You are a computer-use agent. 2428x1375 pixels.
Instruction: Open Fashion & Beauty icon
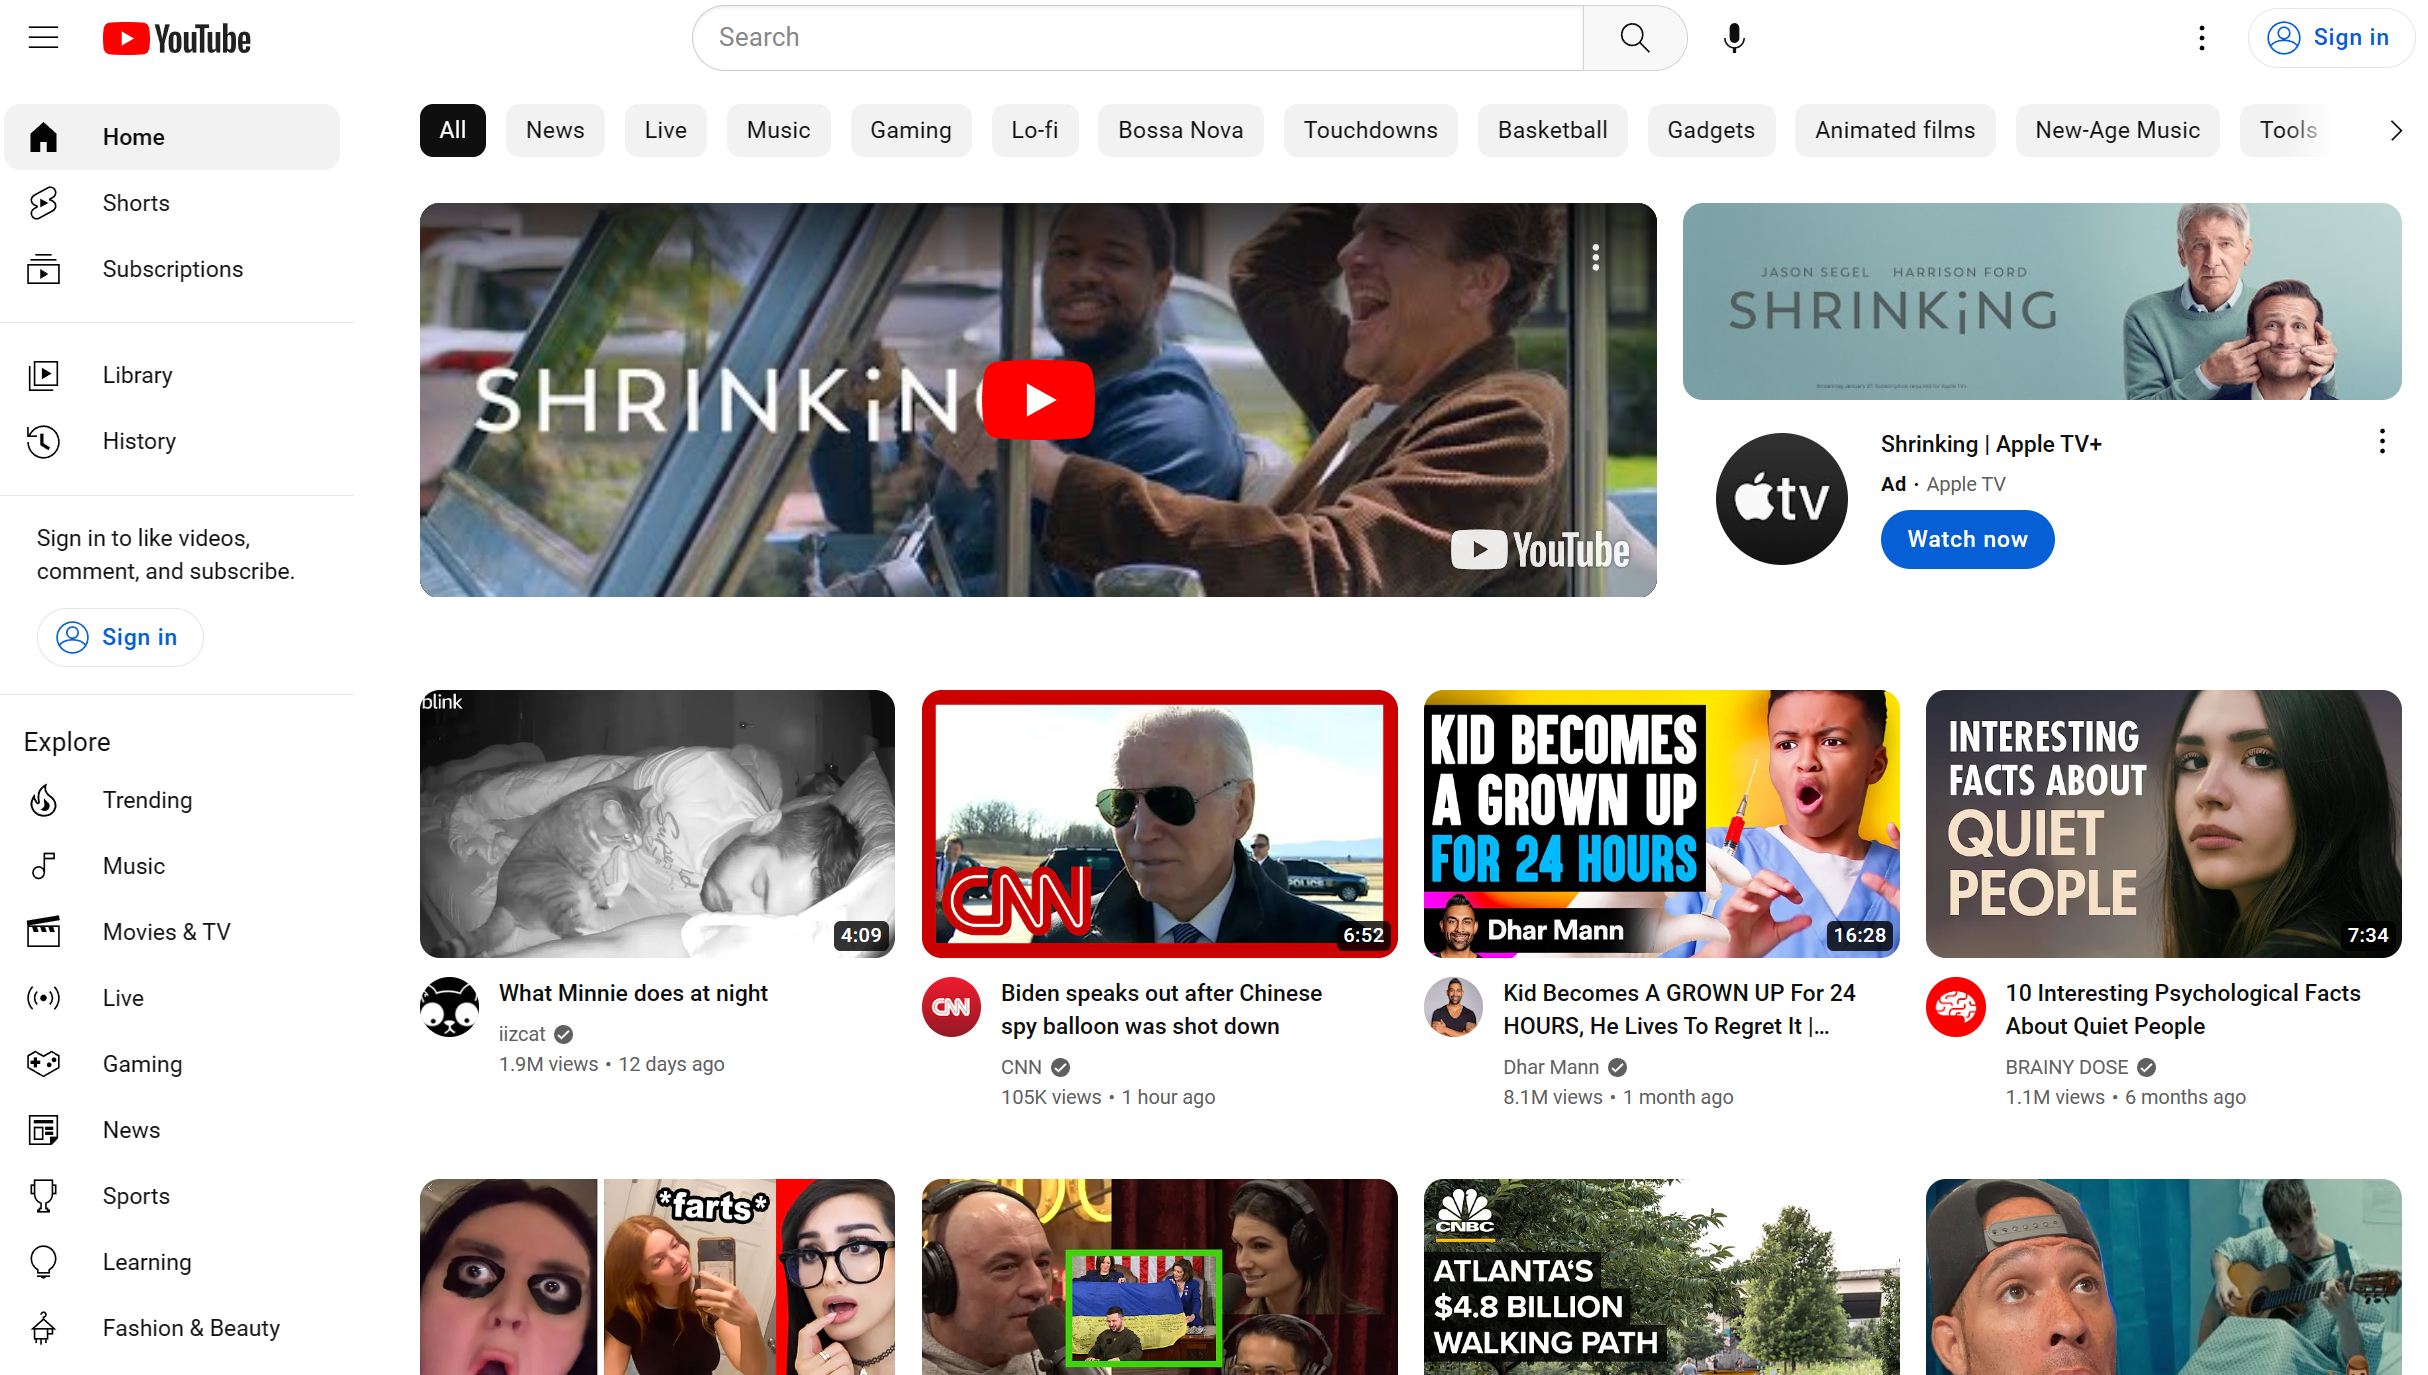pos(43,1328)
